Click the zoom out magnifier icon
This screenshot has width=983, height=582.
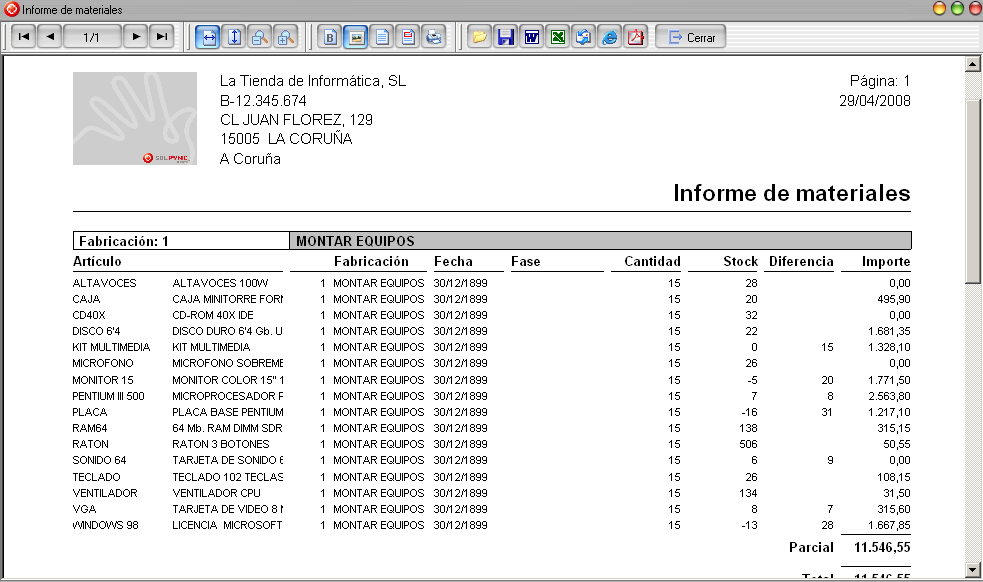coord(259,37)
